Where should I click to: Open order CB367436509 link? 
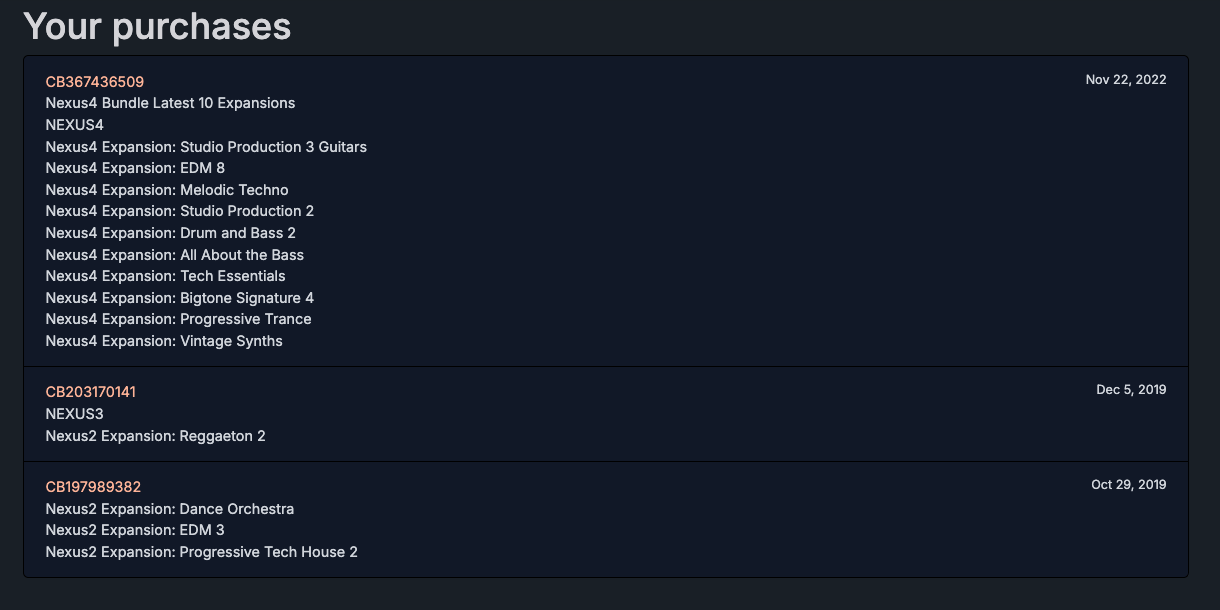coord(95,82)
